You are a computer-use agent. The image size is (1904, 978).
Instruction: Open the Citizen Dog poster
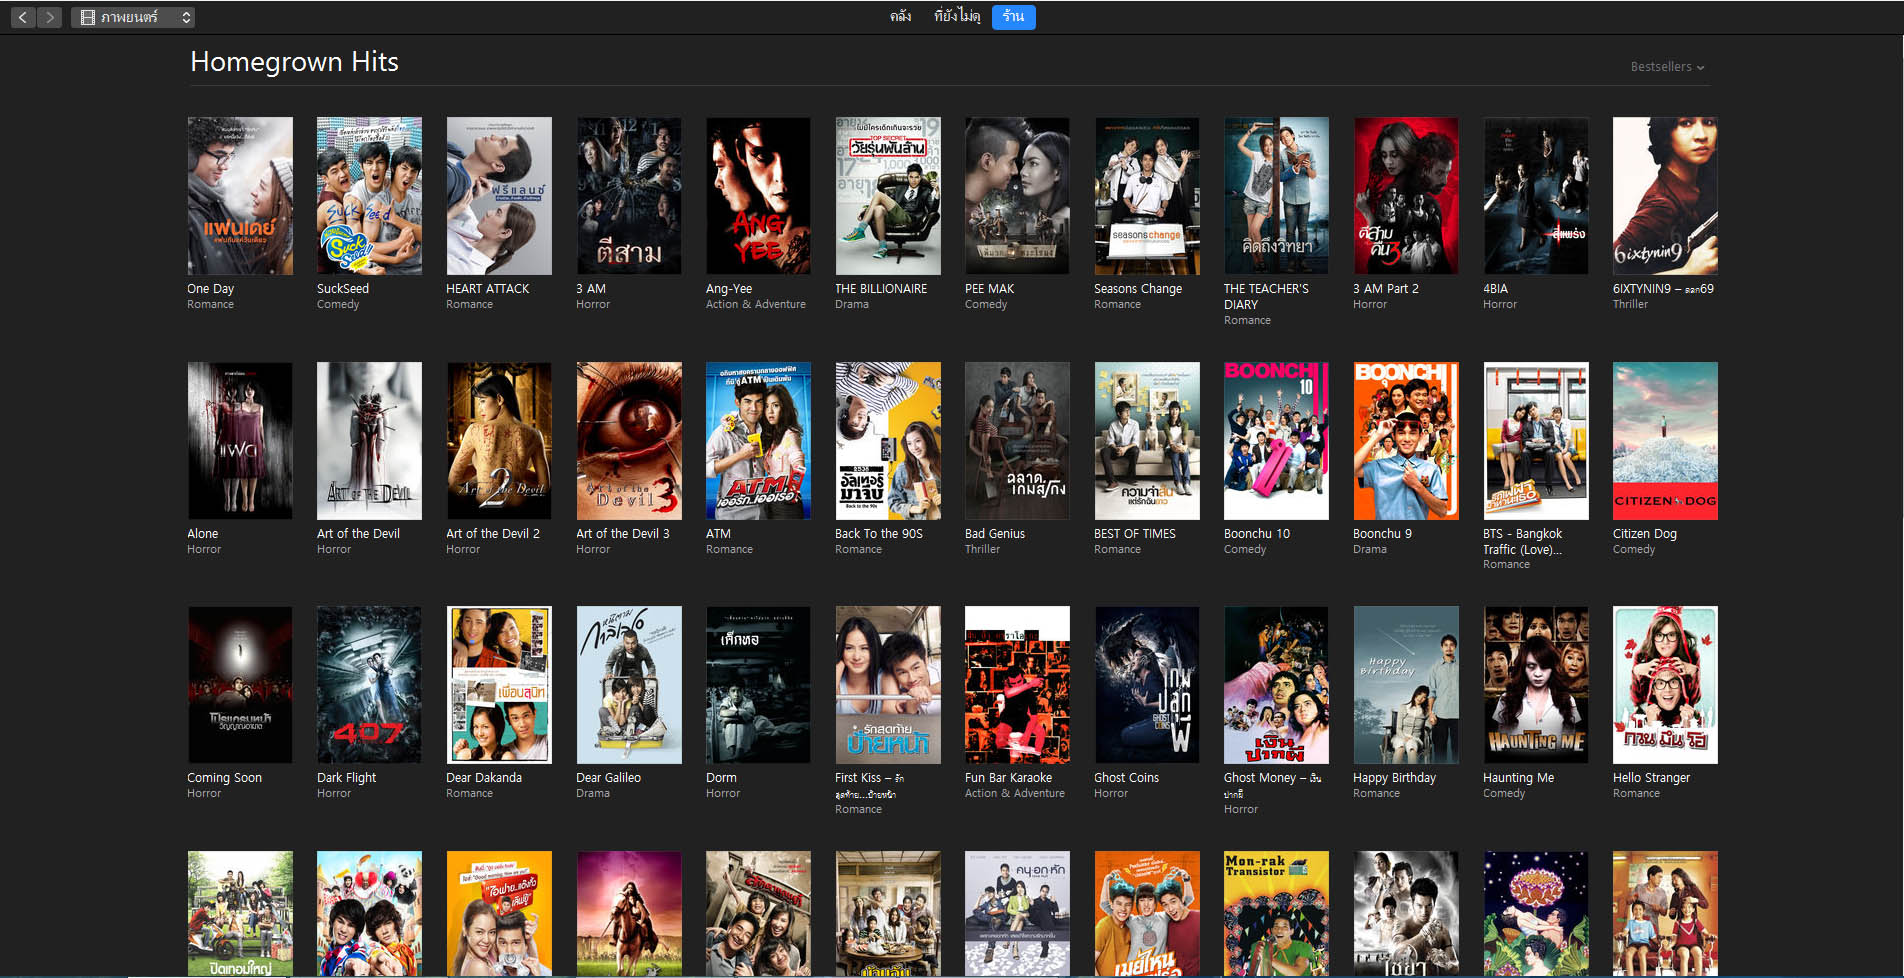tap(1665, 441)
